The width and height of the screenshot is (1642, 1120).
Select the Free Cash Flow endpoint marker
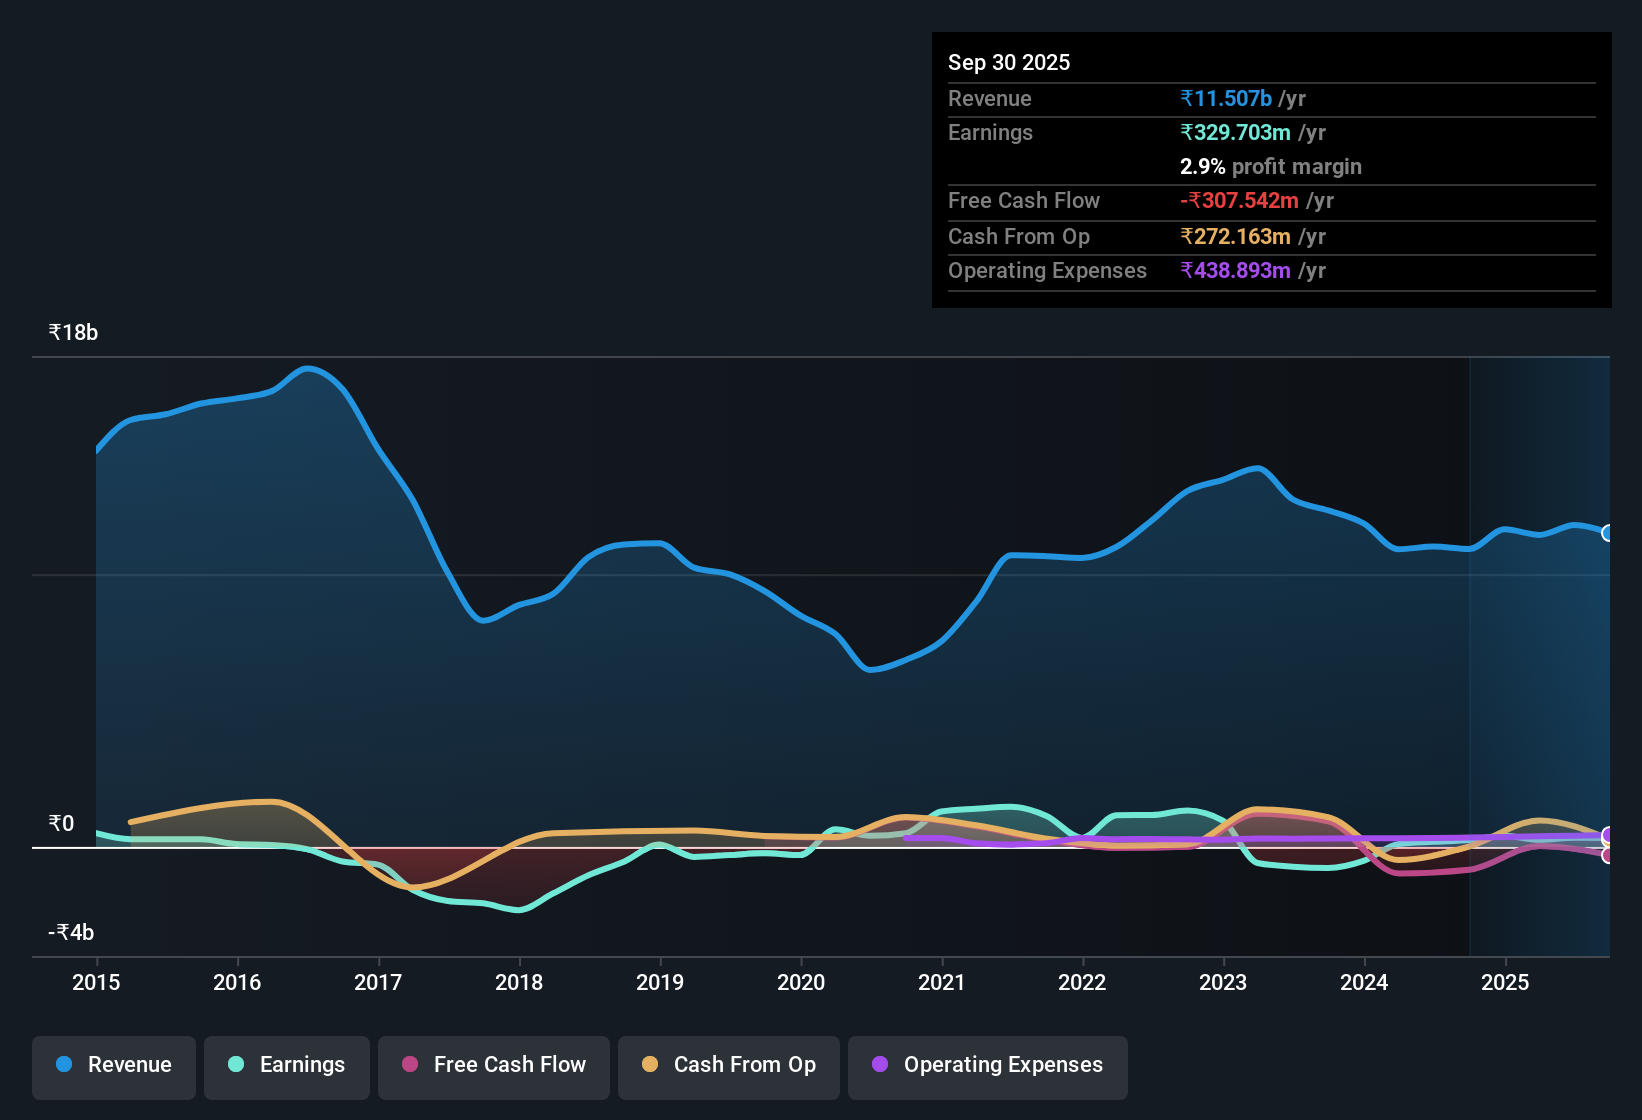pos(1608,857)
